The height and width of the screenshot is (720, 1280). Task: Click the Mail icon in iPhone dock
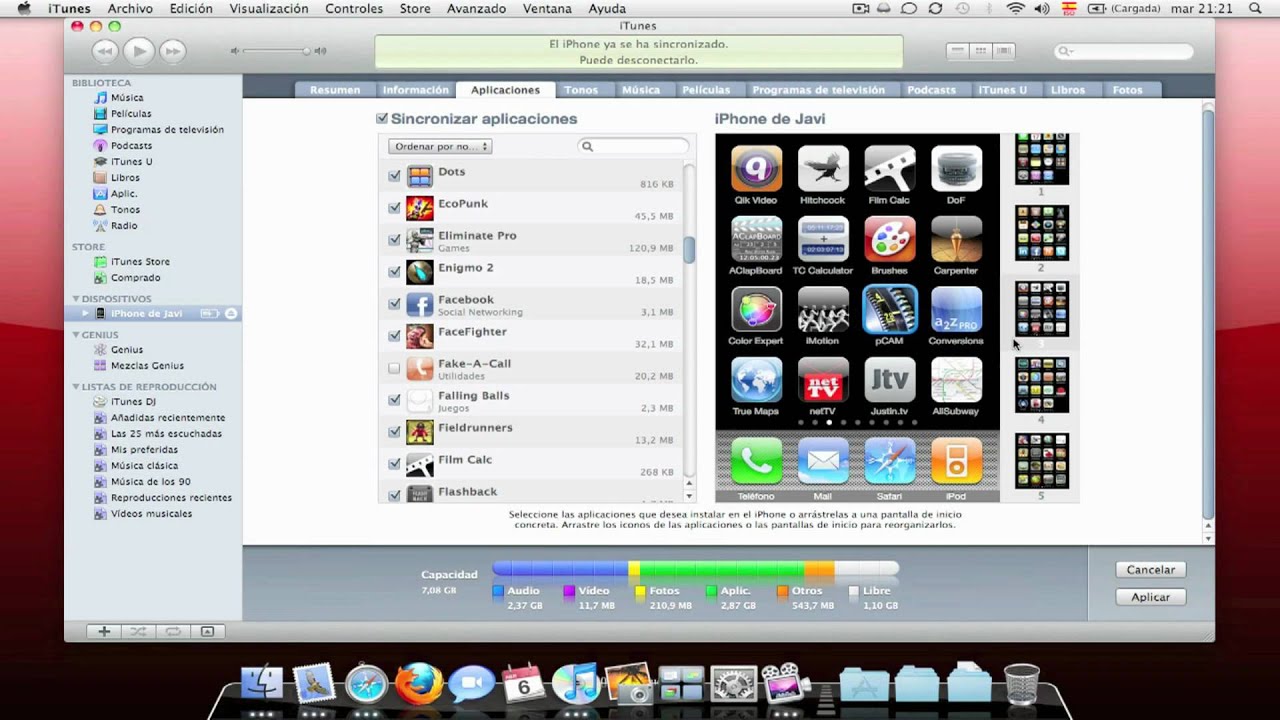click(822, 462)
